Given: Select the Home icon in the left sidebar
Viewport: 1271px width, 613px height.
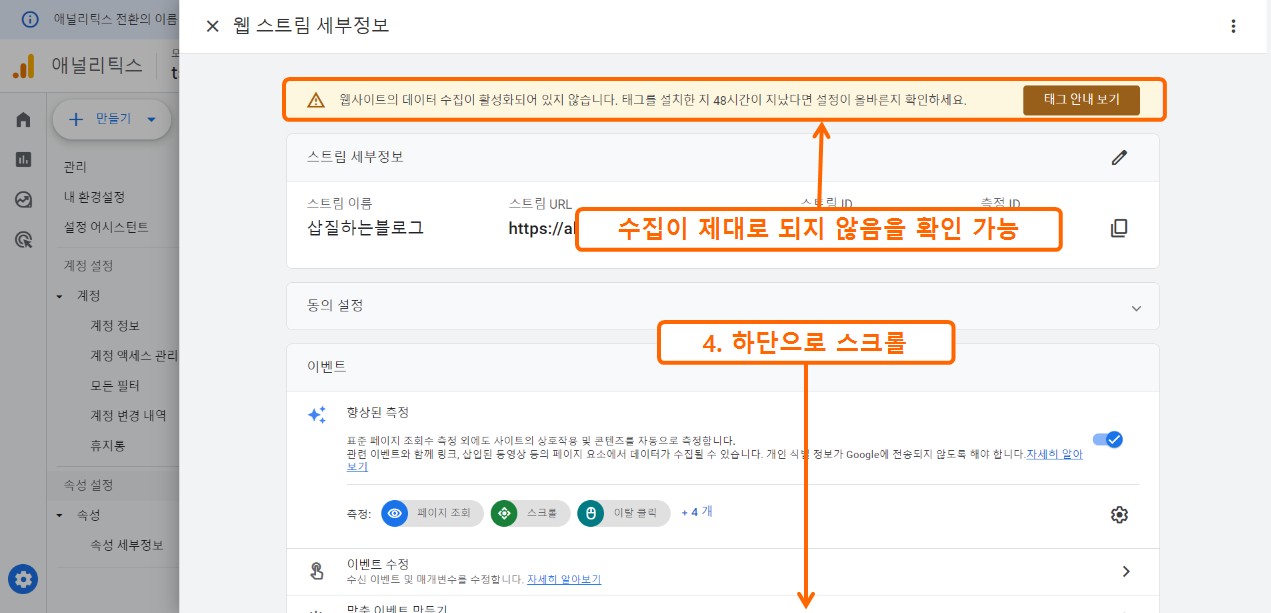Looking at the screenshot, I should 23,119.
